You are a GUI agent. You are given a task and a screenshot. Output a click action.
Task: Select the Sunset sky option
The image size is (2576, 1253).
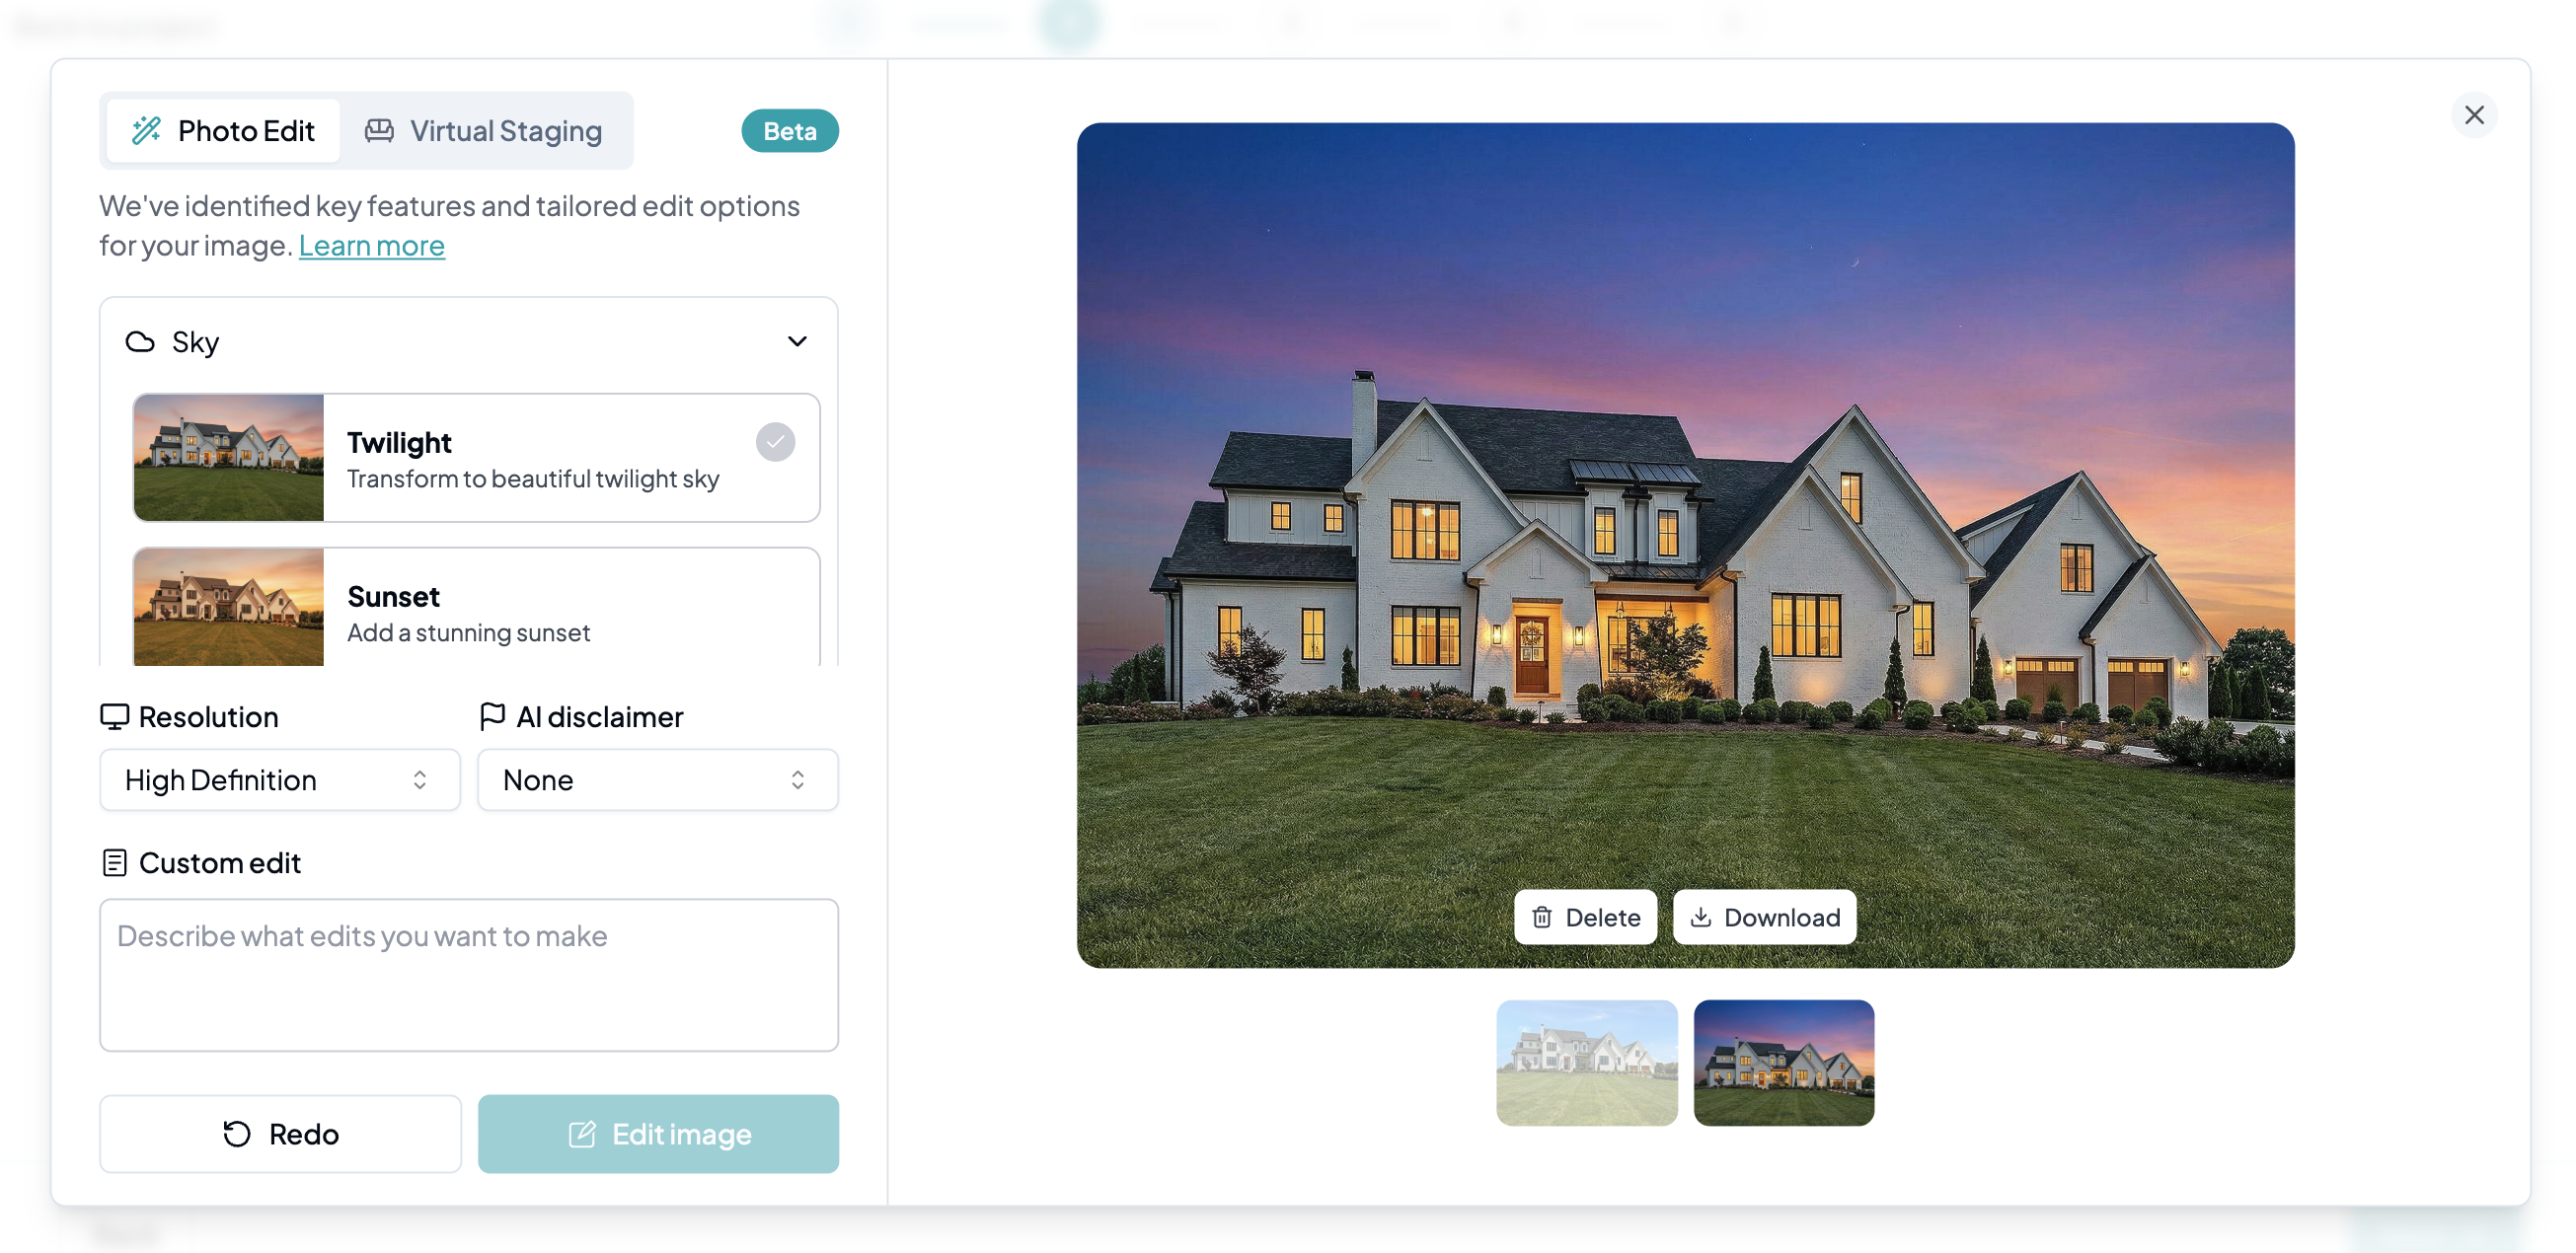[x=476, y=606]
